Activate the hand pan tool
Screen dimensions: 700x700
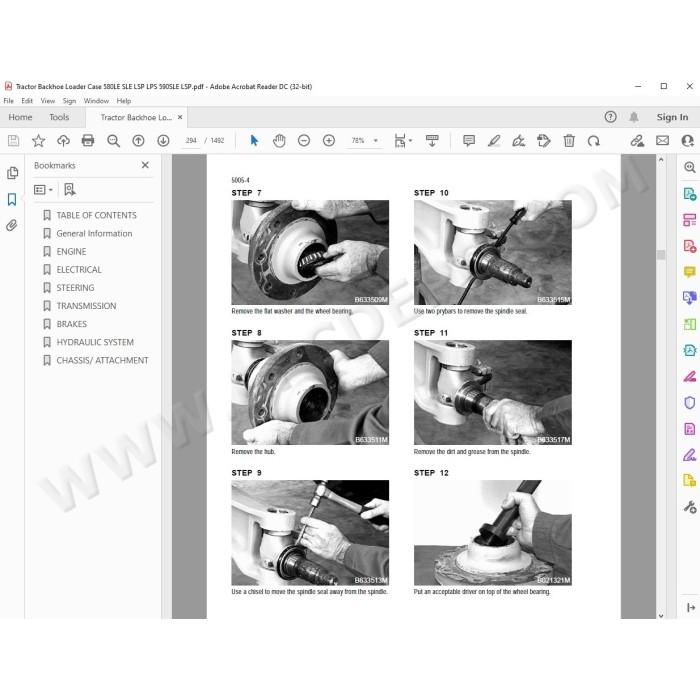279,141
